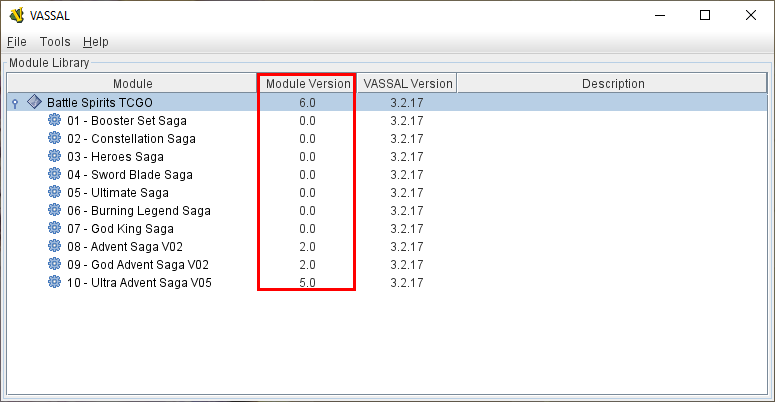The height and width of the screenshot is (402, 775).
Task: Click module version 6.0 of Battle Spirits TCGO
Action: click(307, 102)
